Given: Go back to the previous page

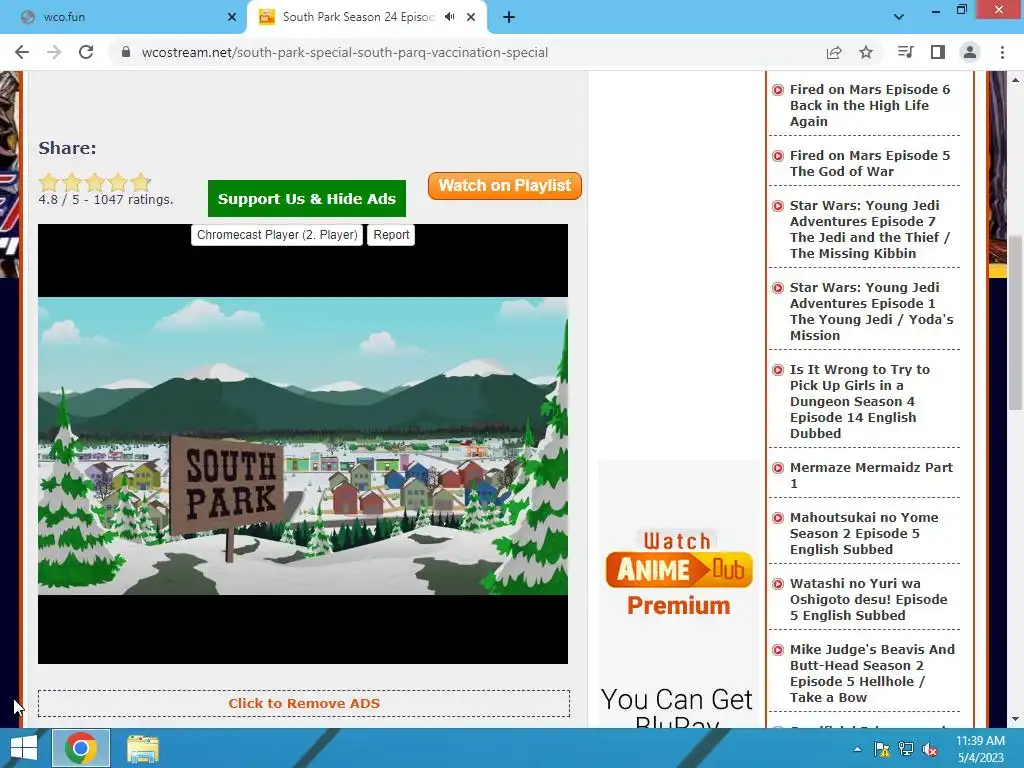Looking at the screenshot, I should [22, 52].
